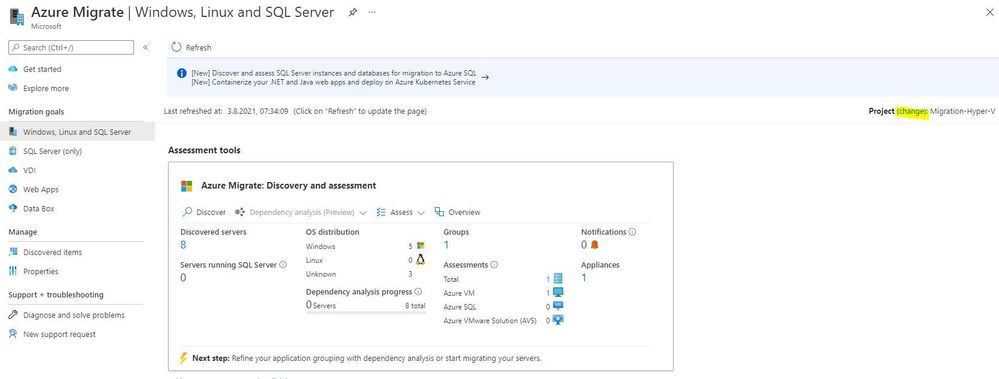This screenshot has width=999, height=379.
Task: Open the 8 discovered servers link
Action: click(183, 245)
